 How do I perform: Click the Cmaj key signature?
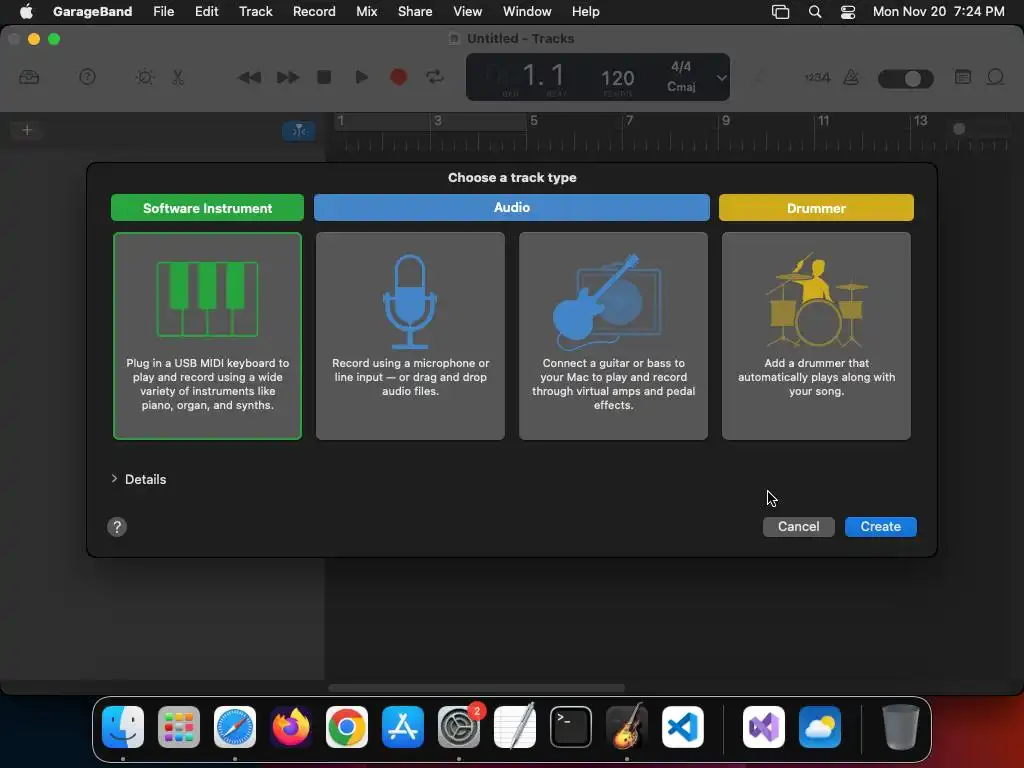[x=680, y=86]
